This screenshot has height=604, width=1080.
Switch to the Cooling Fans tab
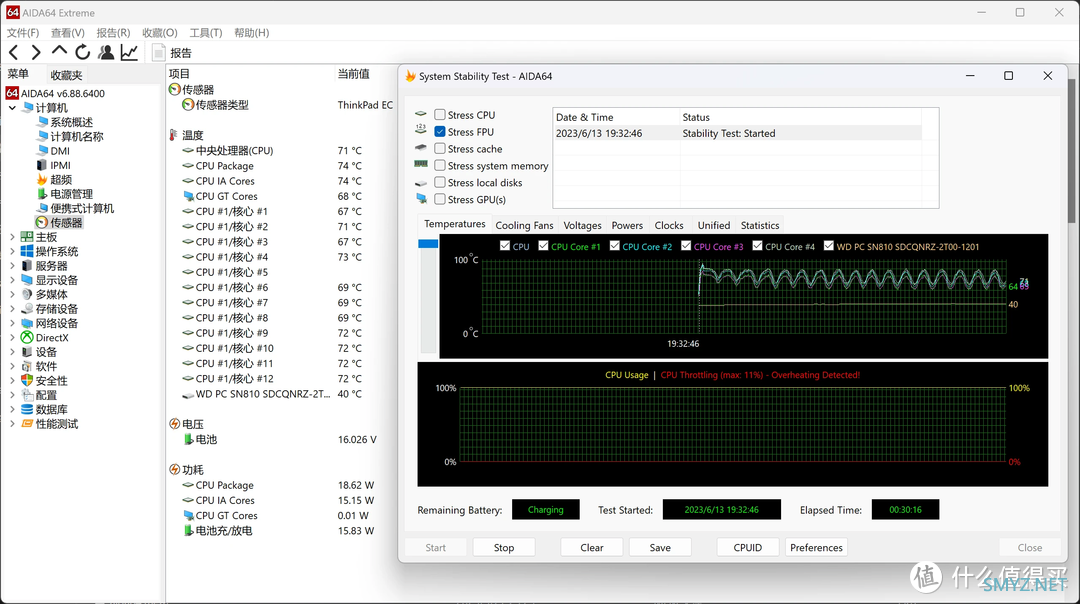coord(524,225)
